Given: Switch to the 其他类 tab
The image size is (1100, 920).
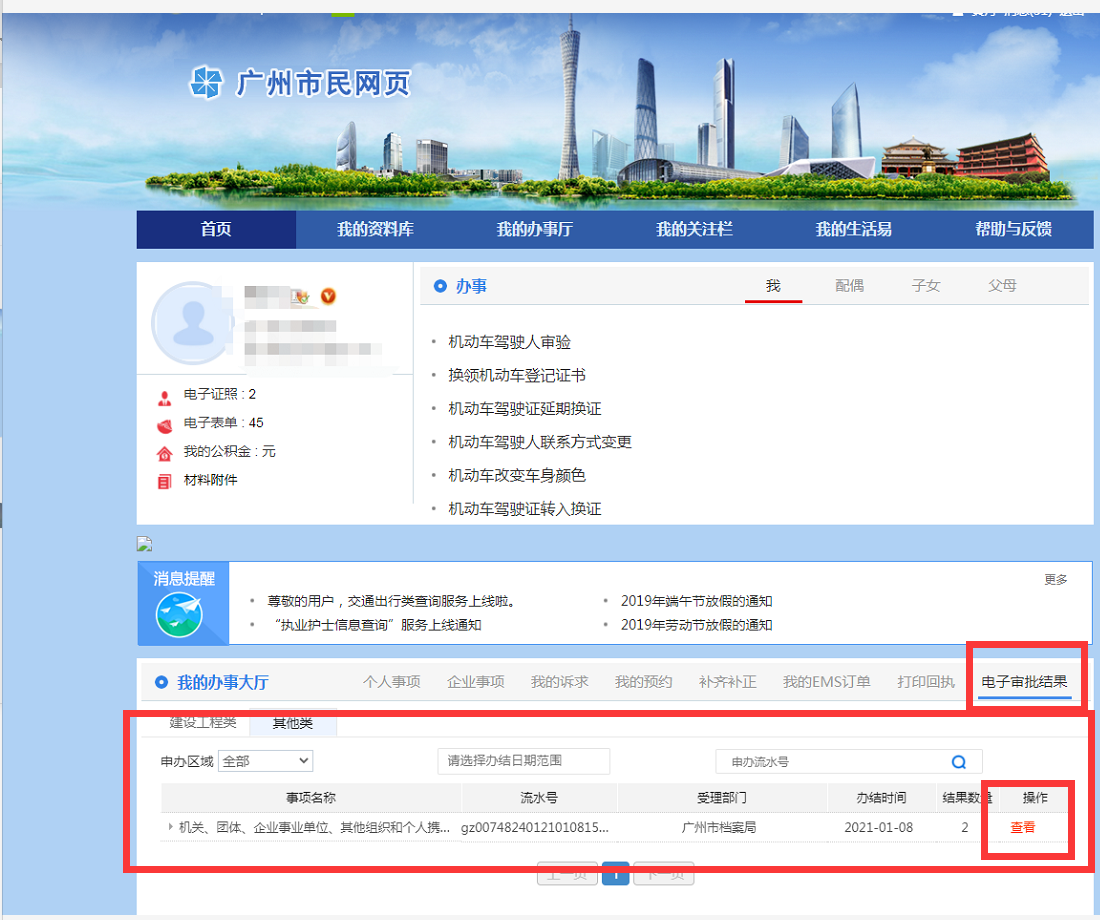Looking at the screenshot, I should pos(293,722).
